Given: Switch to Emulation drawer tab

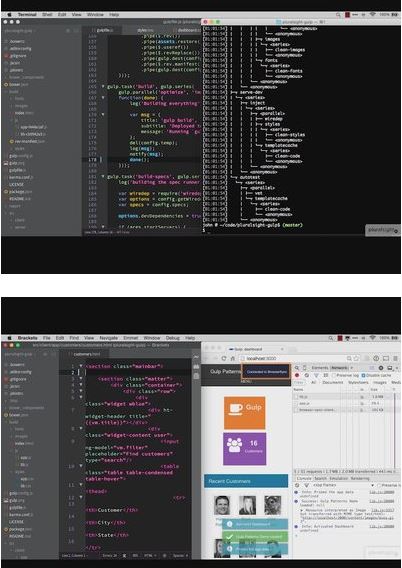Looking at the screenshot, I should [x=338, y=479].
